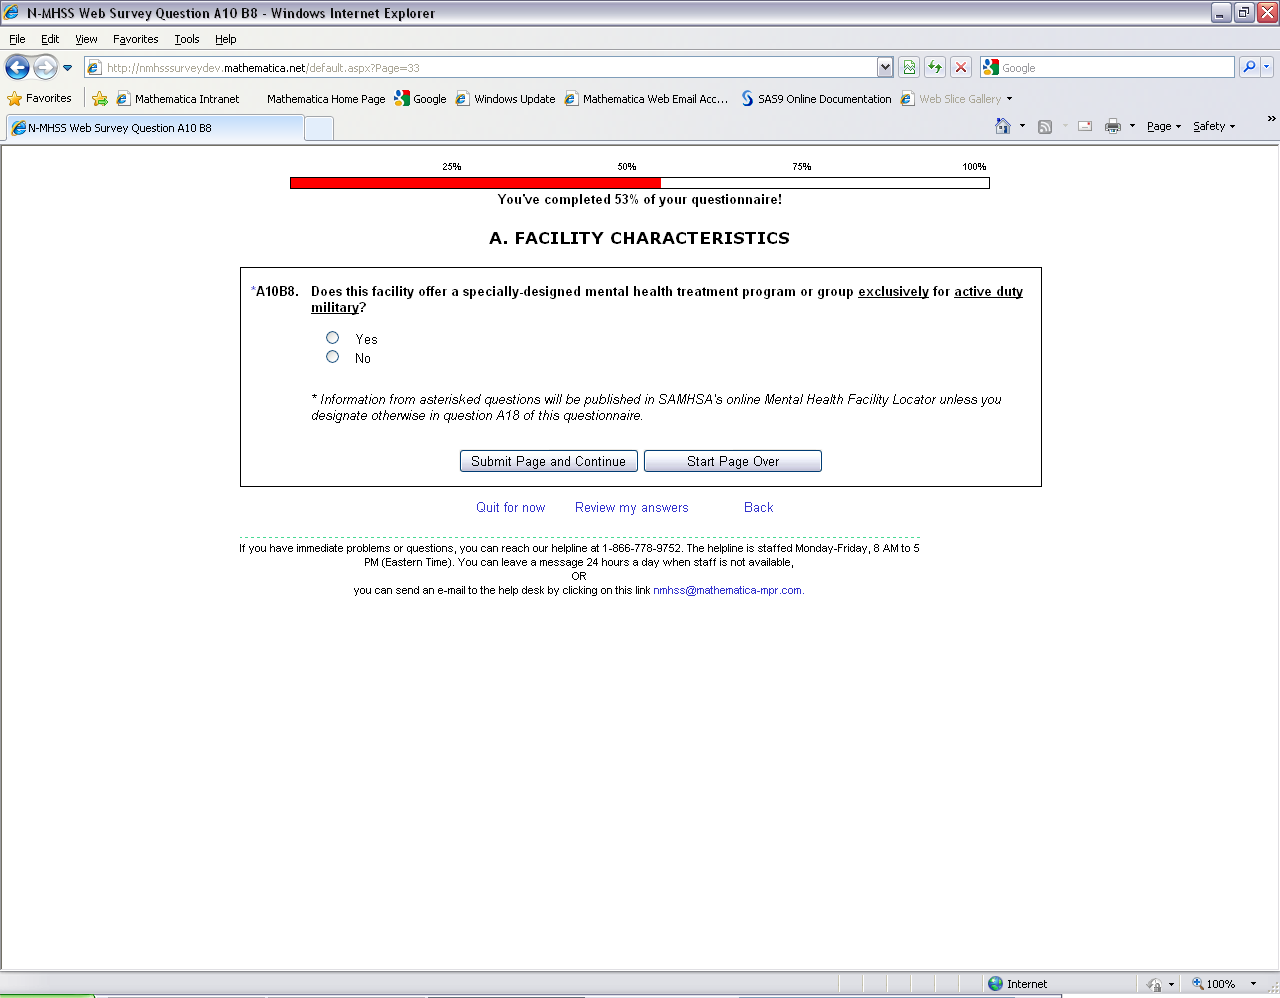Screen dimensions: 1280x998
Task: Click the 100% zoom level button
Action: [x=1214, y=984]
